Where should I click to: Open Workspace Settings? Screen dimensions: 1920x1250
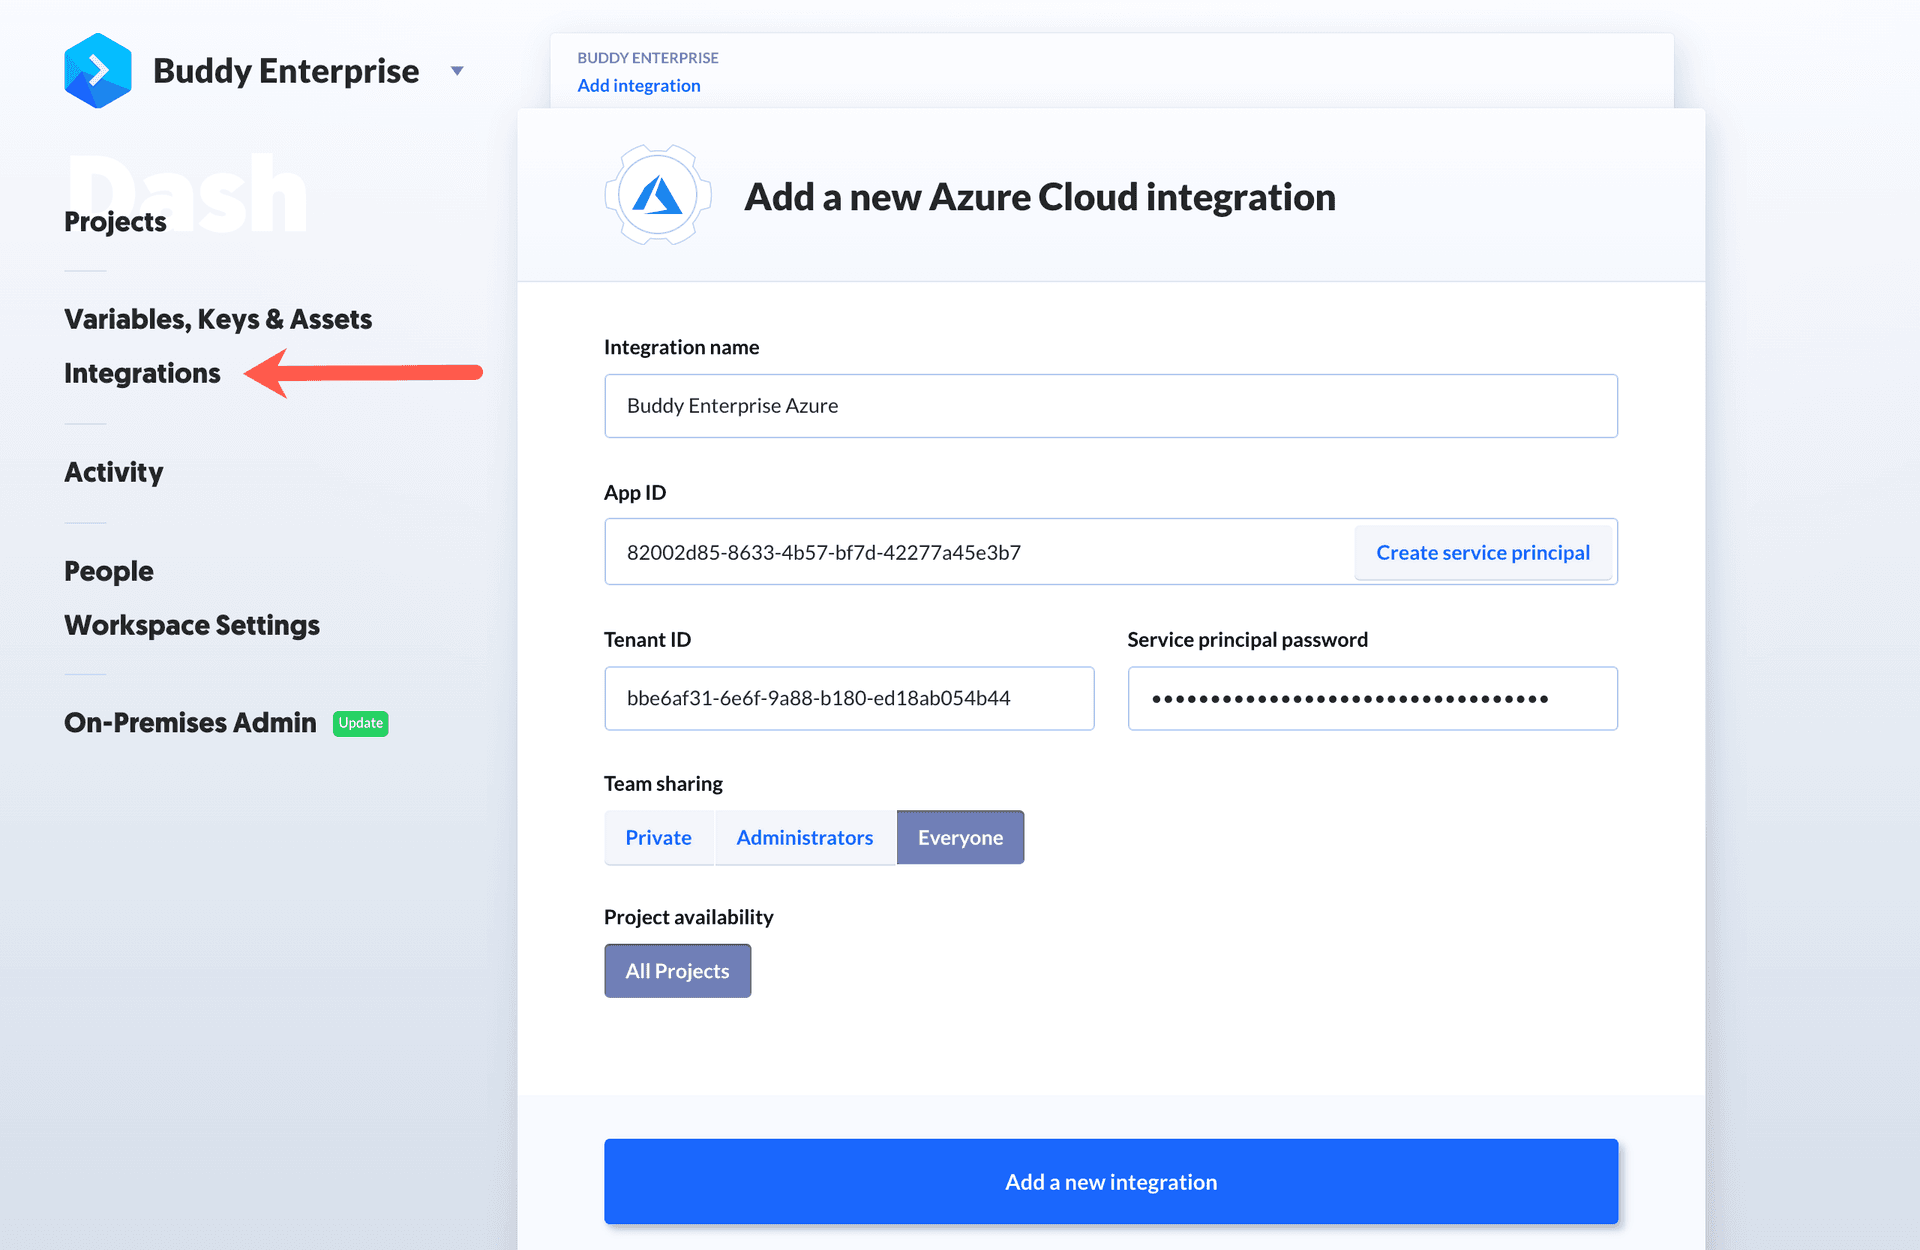[192, 625]
